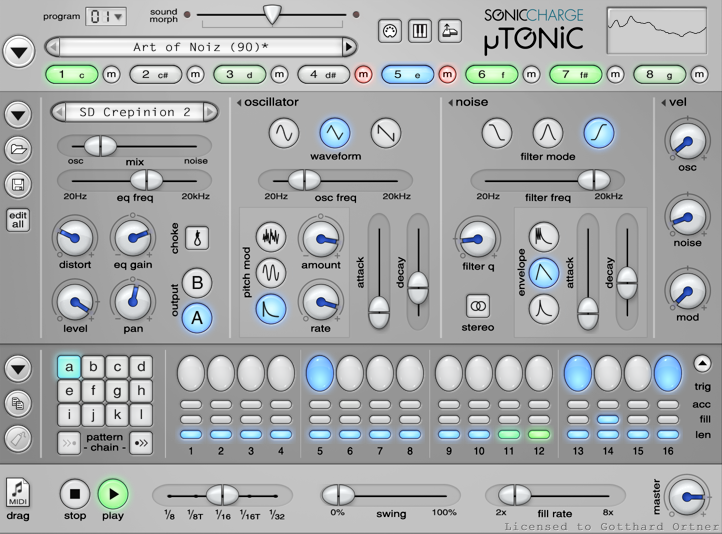Select the noise pitch mod icon
Image resolution: width=722 pixels, height=534 pixels.
coord(270,236)
